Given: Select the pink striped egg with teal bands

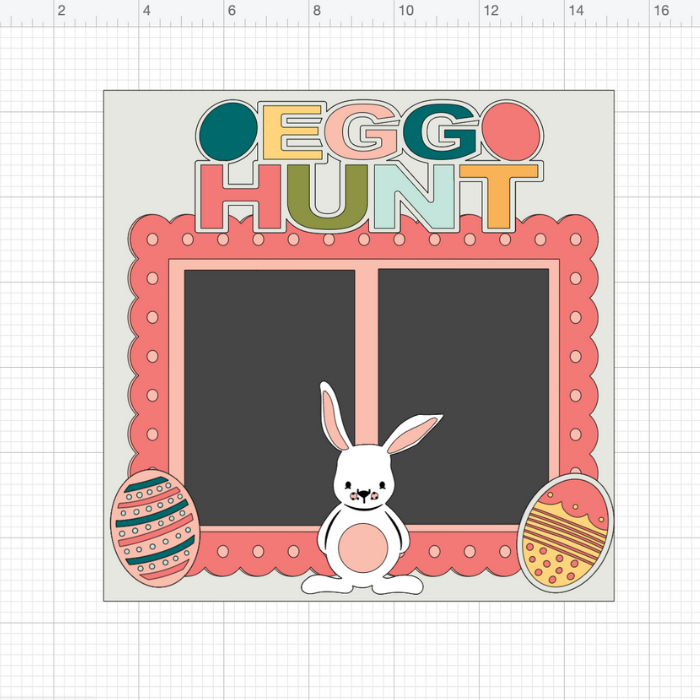Looking at the screenshot, I should click(x=154, y=528).
